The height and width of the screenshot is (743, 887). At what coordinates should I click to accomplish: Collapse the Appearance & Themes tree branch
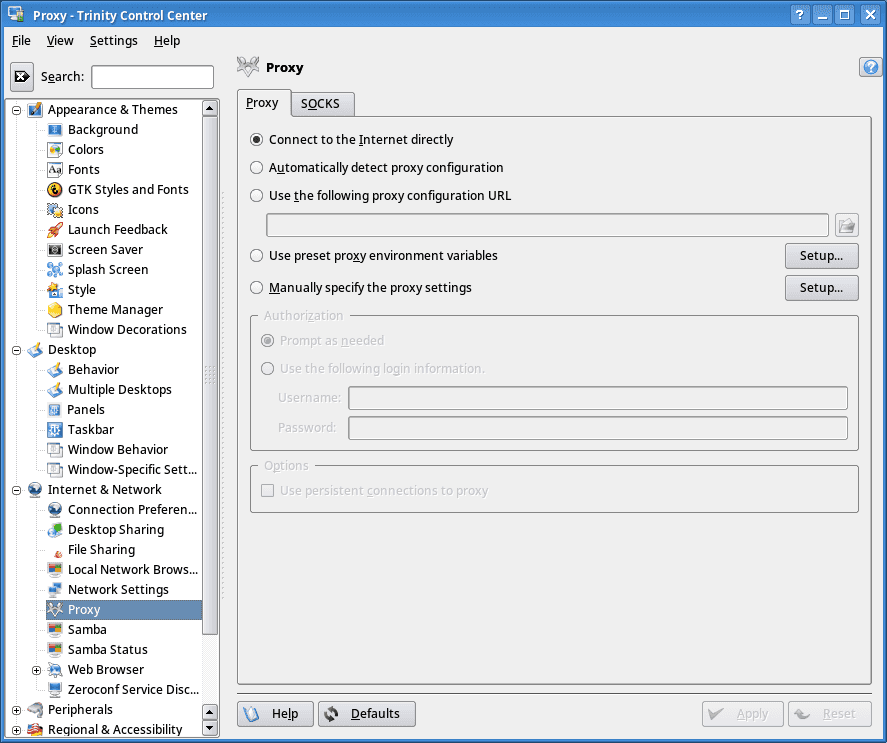(16, 110)
